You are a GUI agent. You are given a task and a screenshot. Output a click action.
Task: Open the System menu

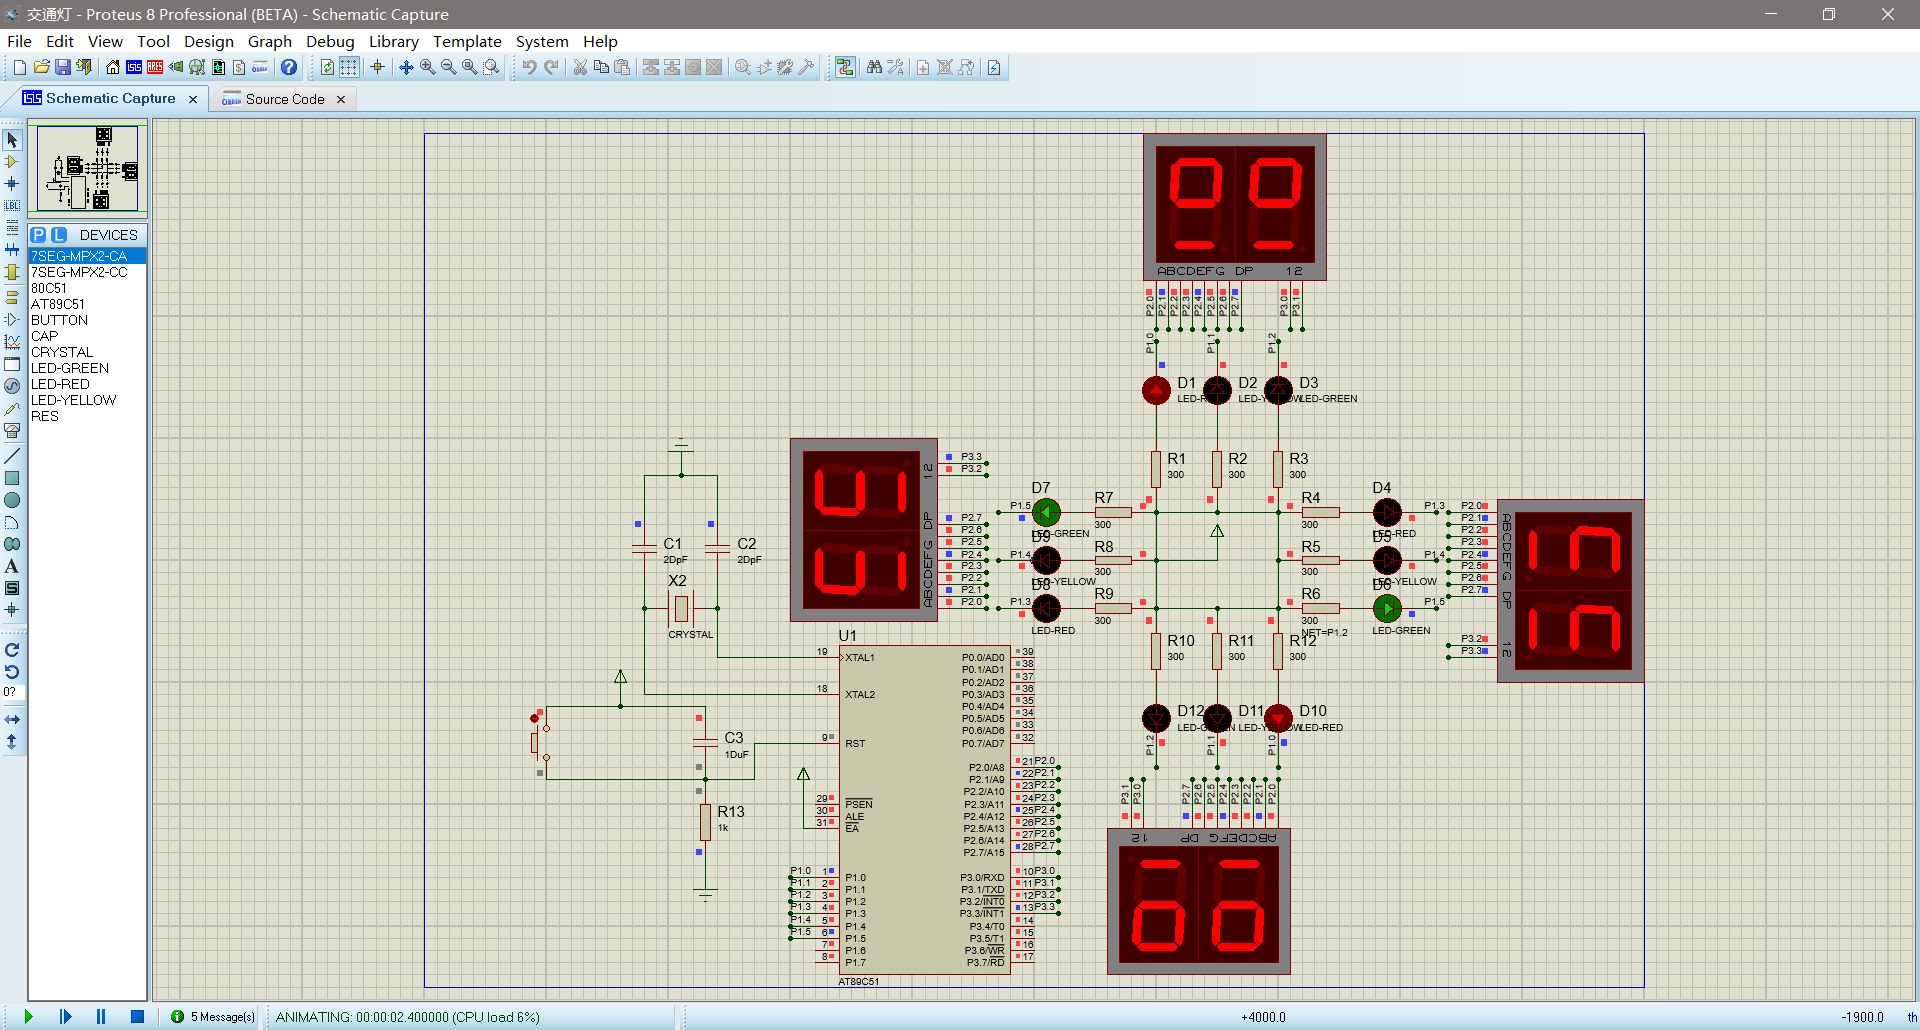click(541, 41)
